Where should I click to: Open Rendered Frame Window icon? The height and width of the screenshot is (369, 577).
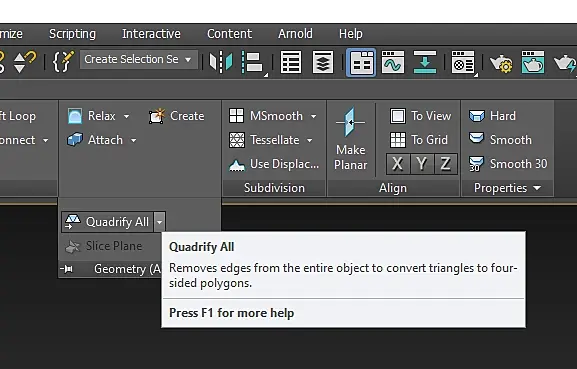click(x=532, y=62)
